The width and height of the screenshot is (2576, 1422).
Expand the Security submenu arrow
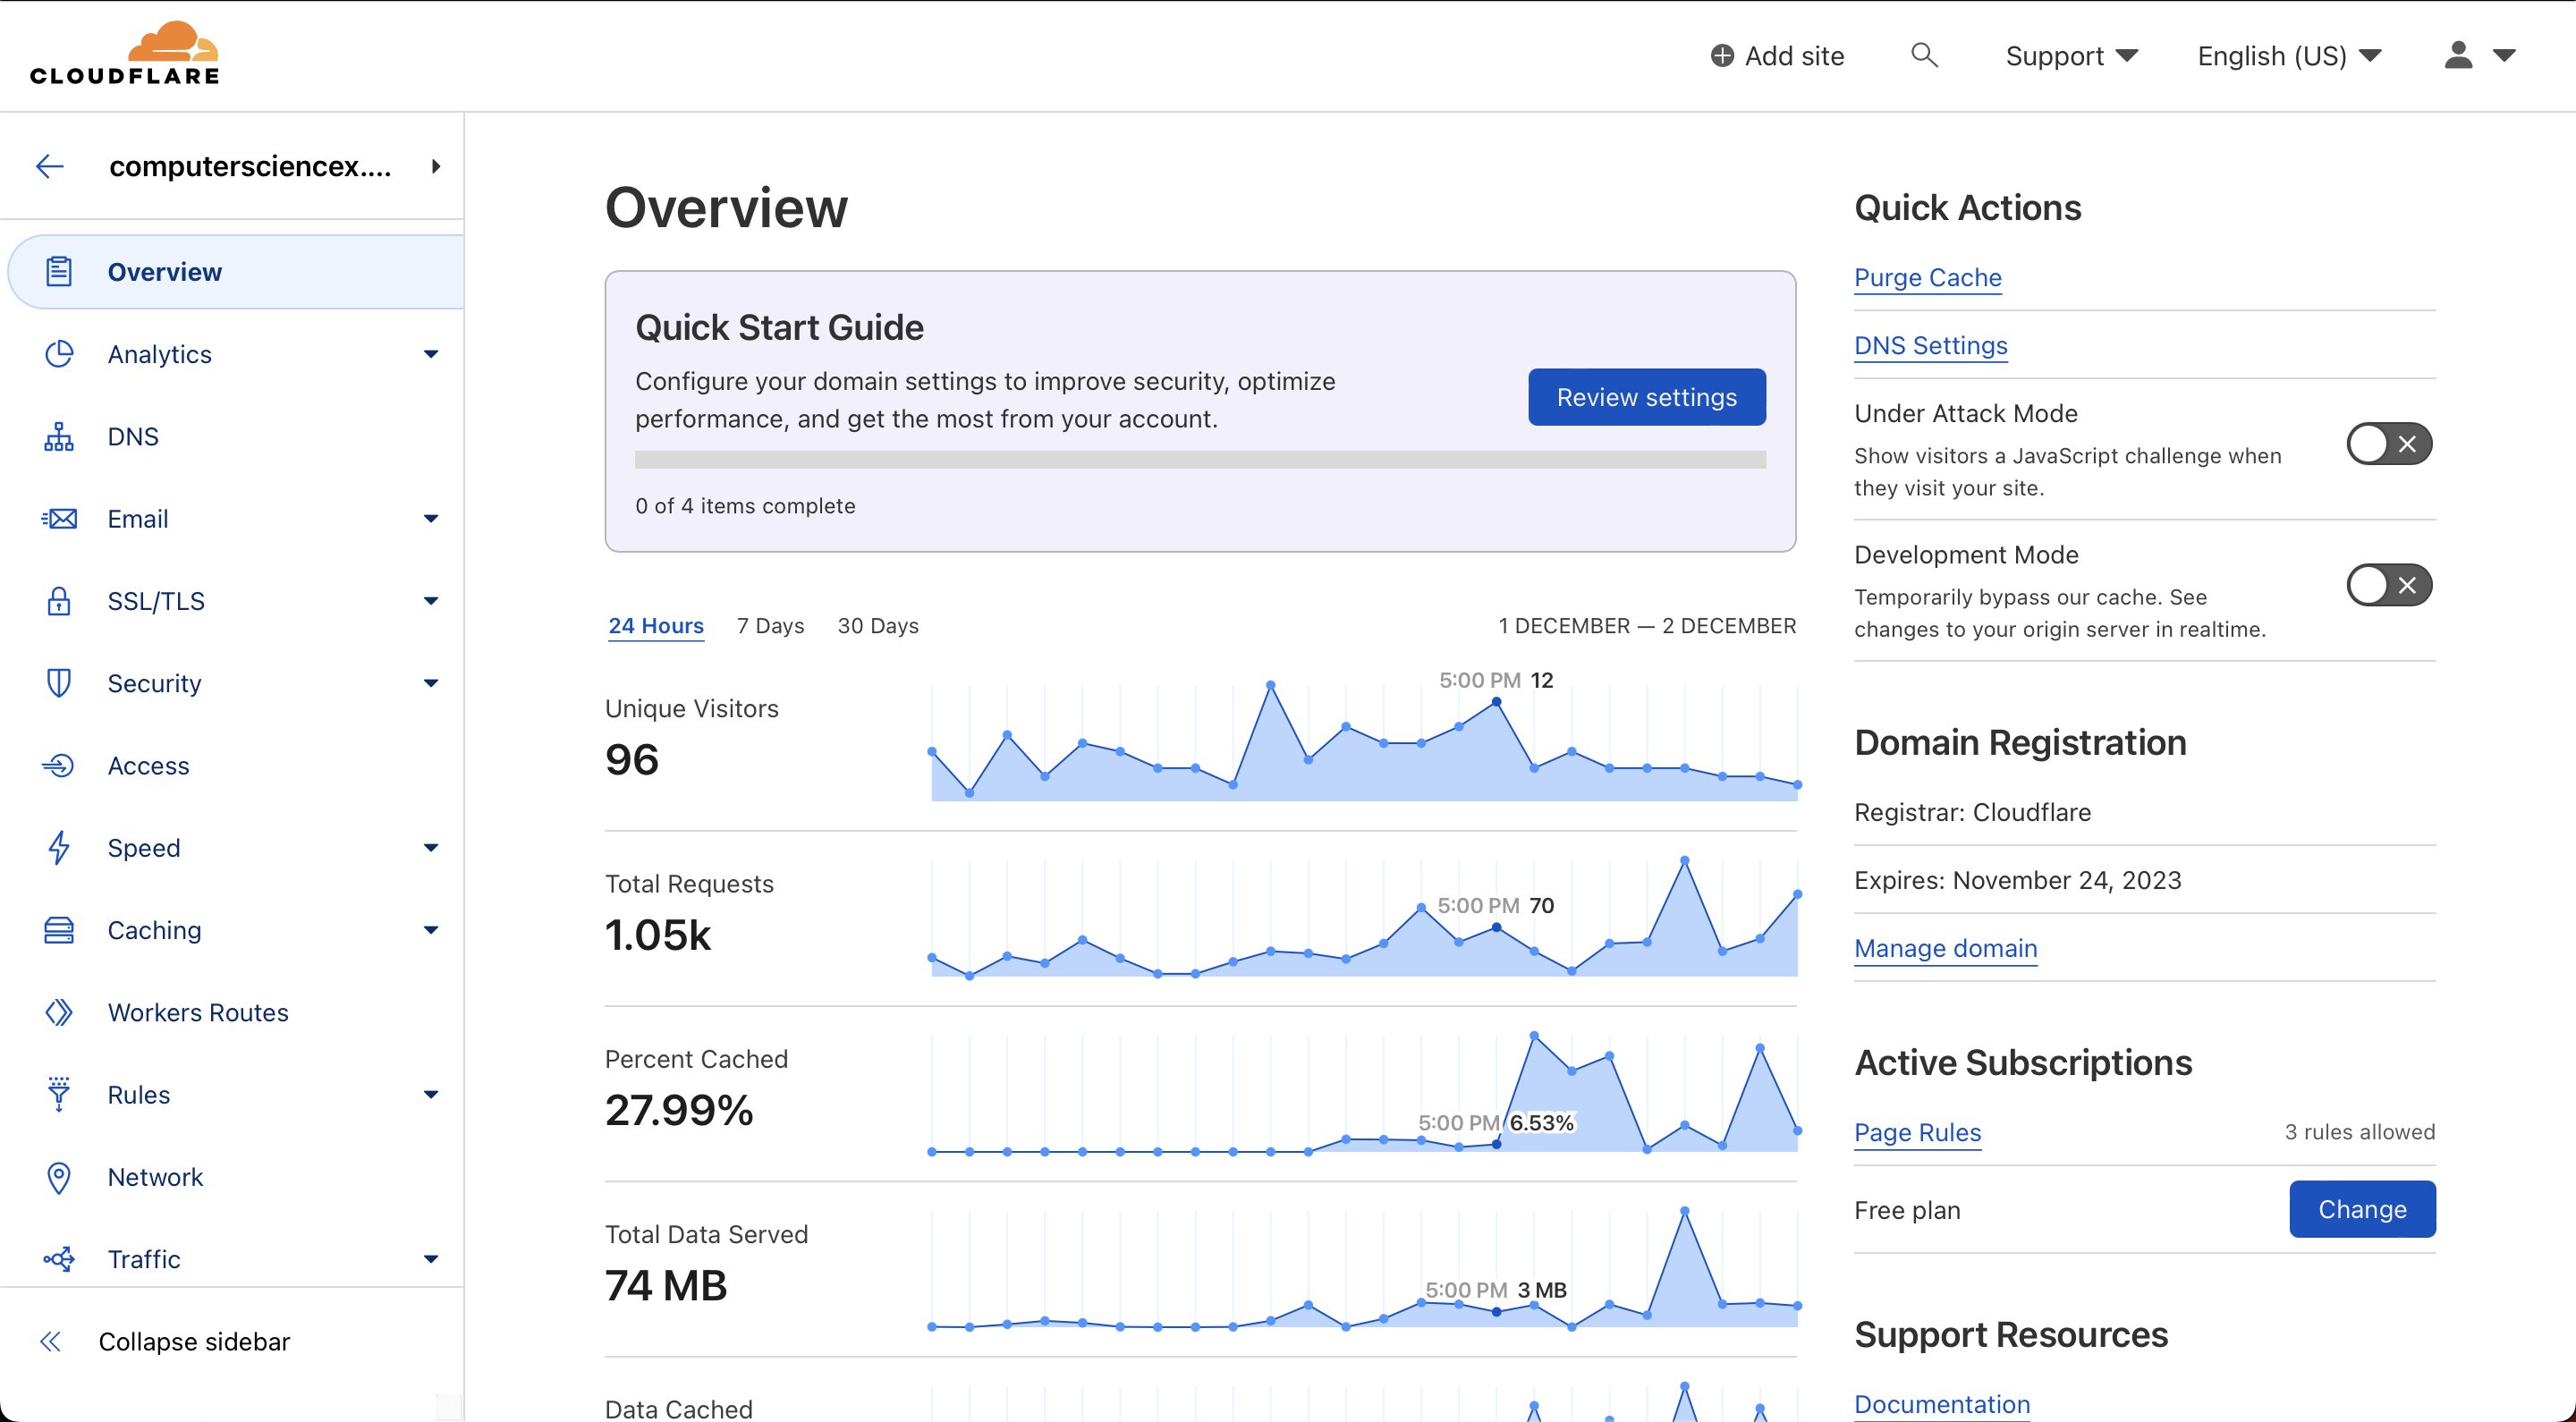coord(431,683)
